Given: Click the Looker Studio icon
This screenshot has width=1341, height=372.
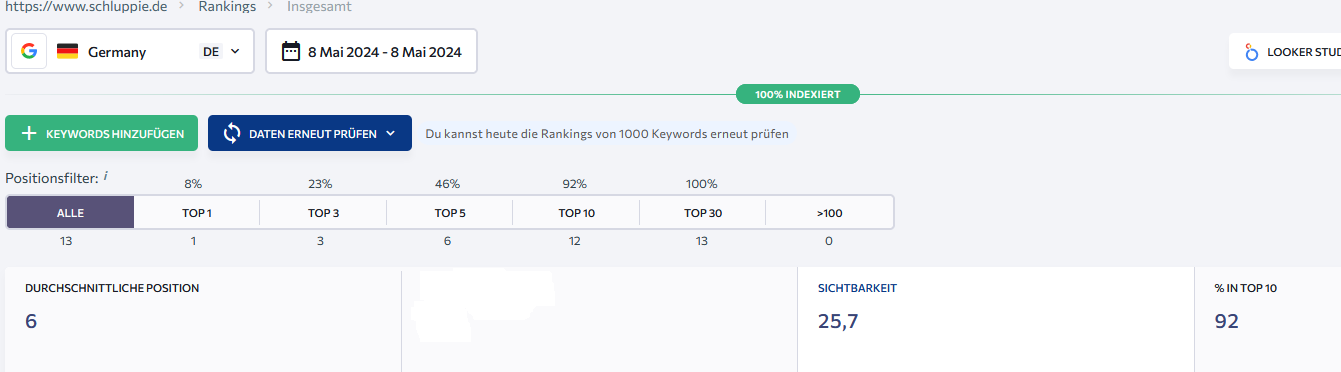Looking at the screenshot, I should click(1251, 52).
